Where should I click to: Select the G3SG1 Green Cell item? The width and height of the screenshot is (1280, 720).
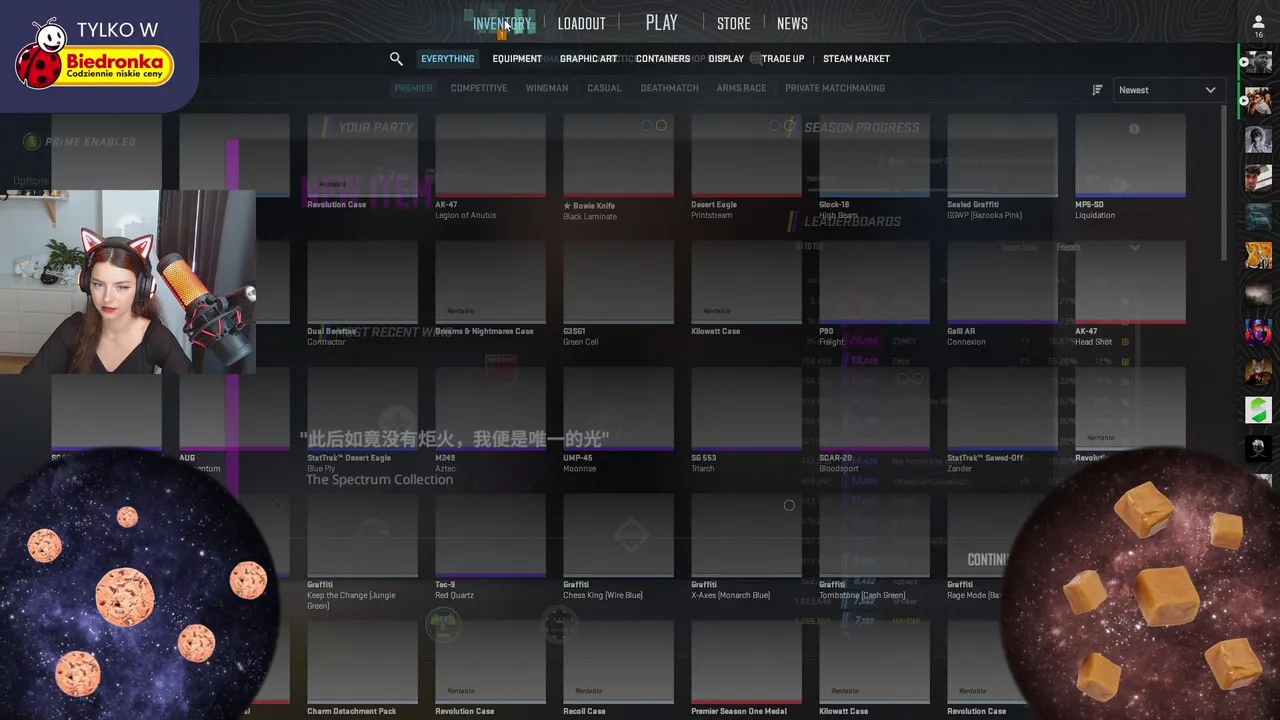pyautogui.click(x=618, y=295)
